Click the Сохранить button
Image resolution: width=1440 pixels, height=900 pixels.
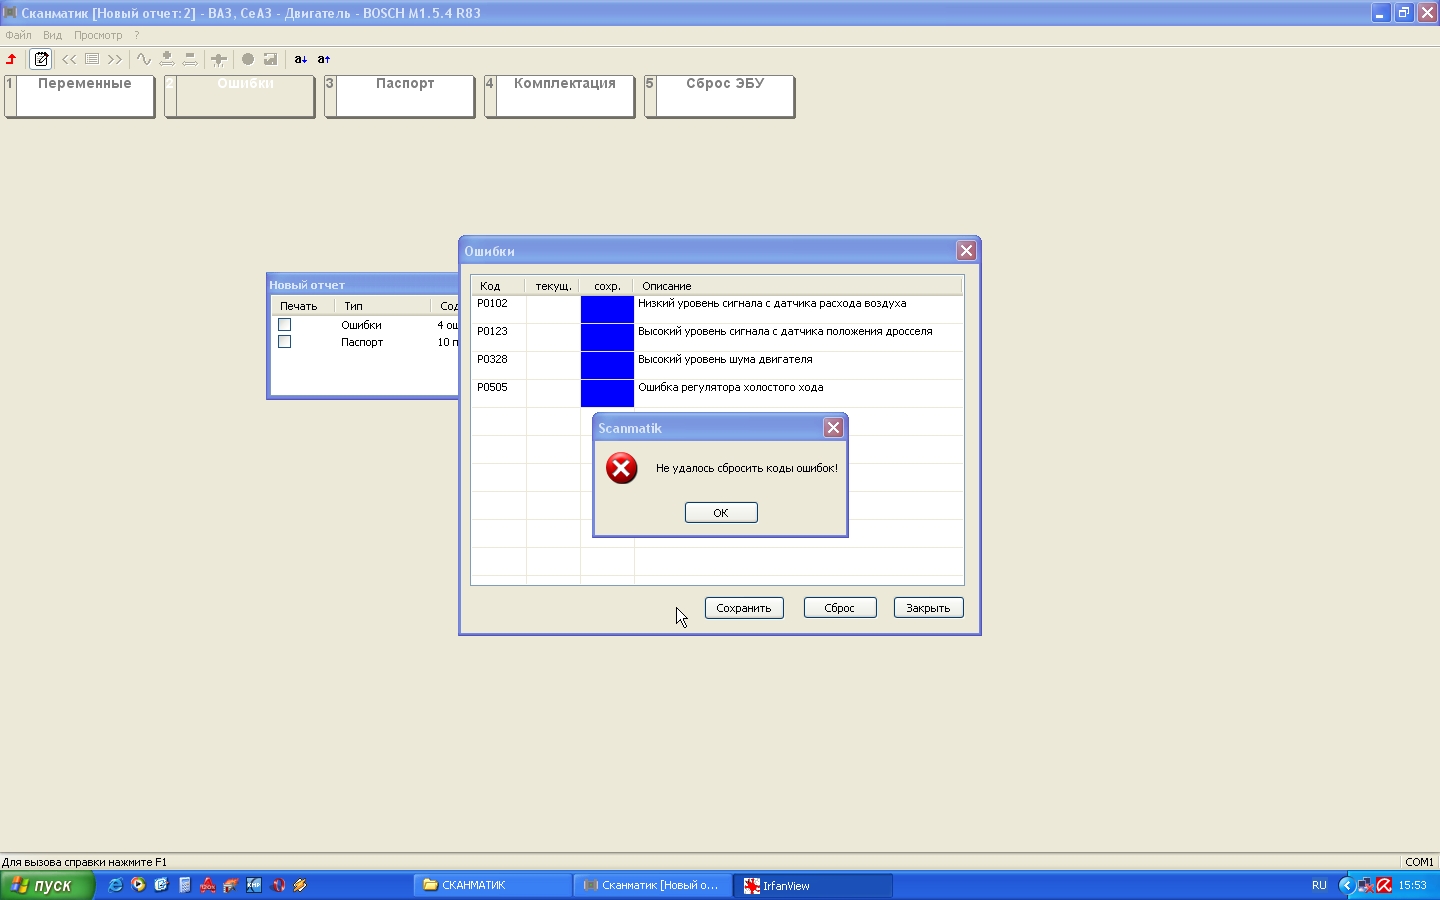744,608
